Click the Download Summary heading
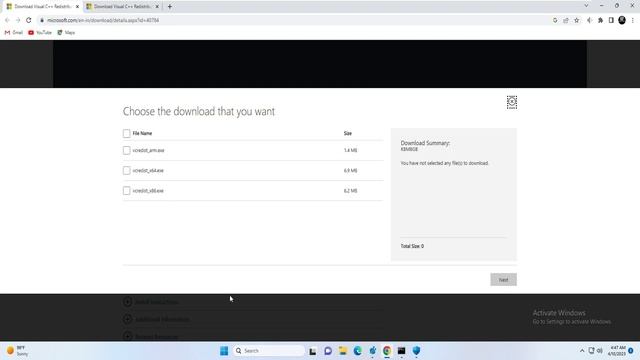The image size is (640, 360). [425, 143]
